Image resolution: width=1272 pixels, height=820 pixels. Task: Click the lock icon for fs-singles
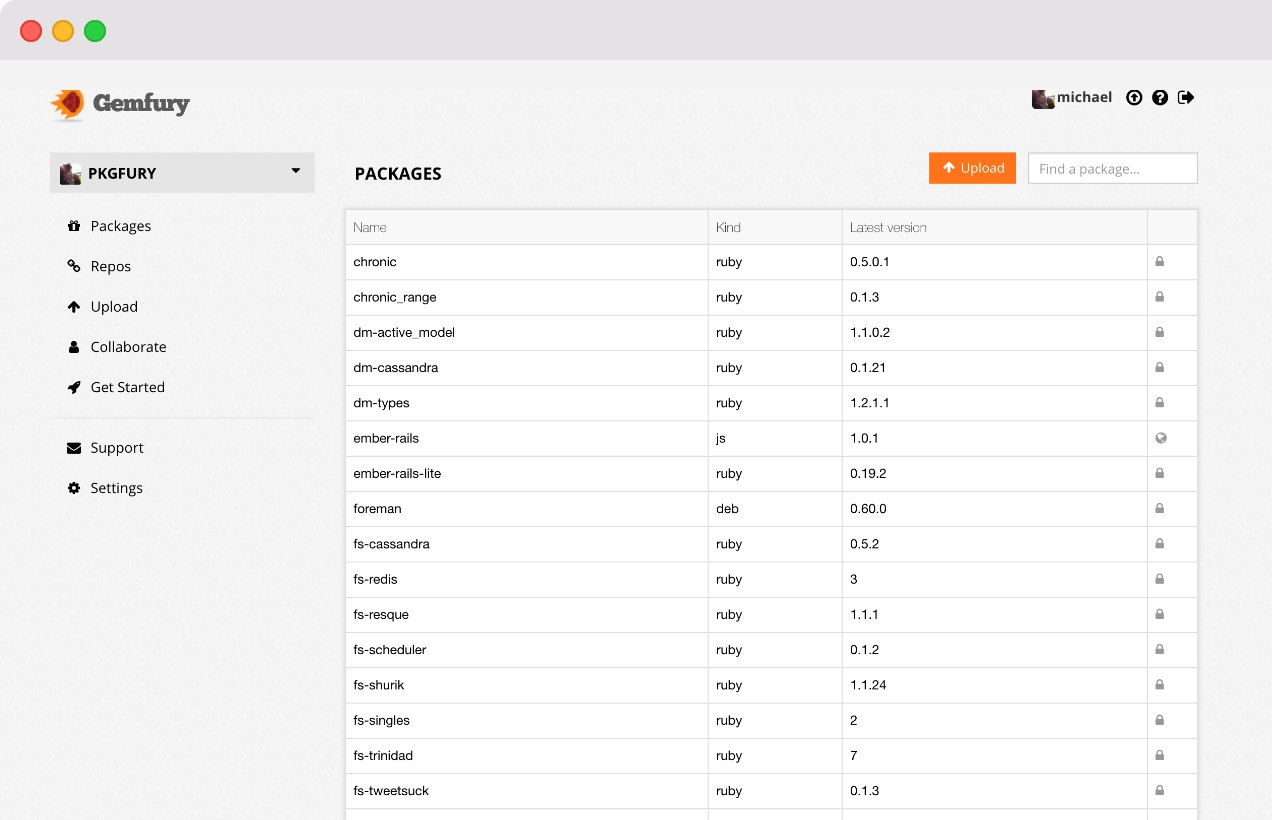pyautogui.click(x=1160, y=720)
